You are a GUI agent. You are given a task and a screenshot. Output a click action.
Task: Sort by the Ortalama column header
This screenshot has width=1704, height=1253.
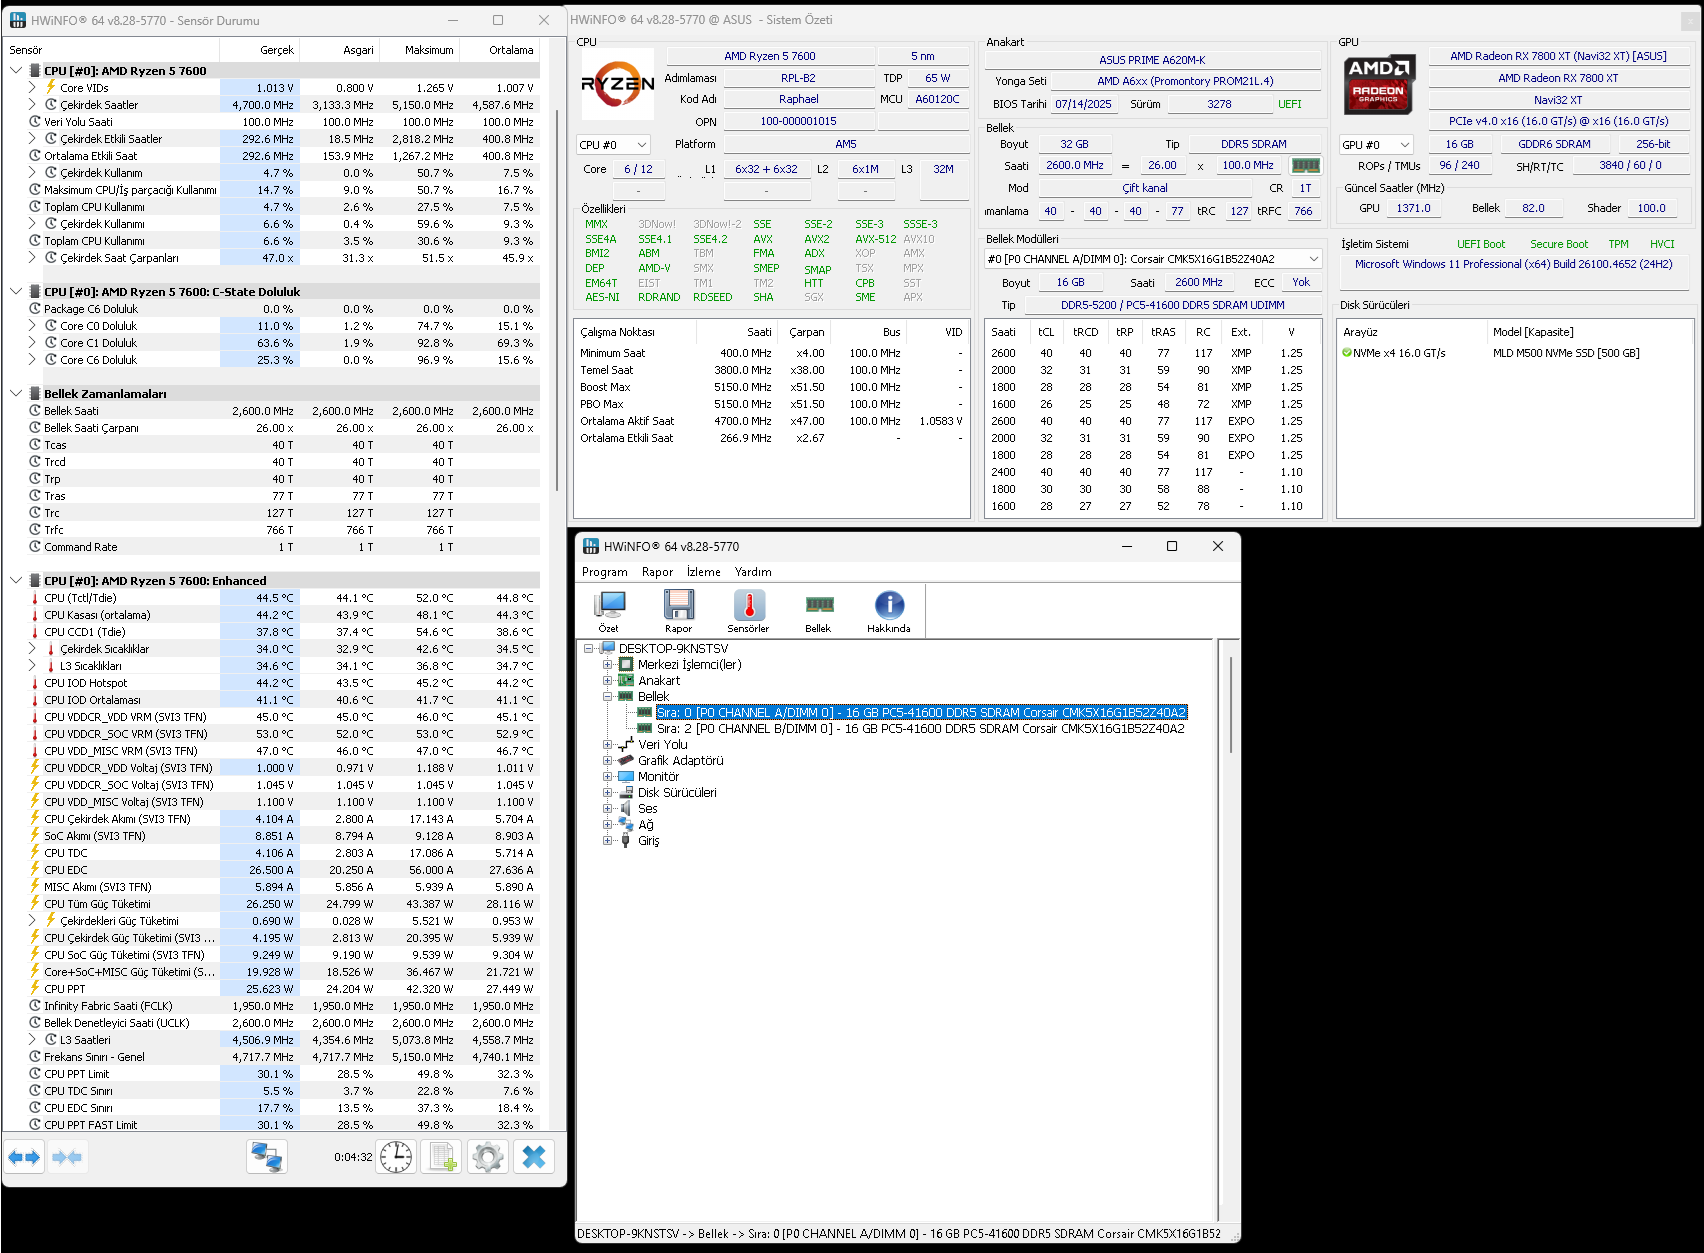[499, 50]
